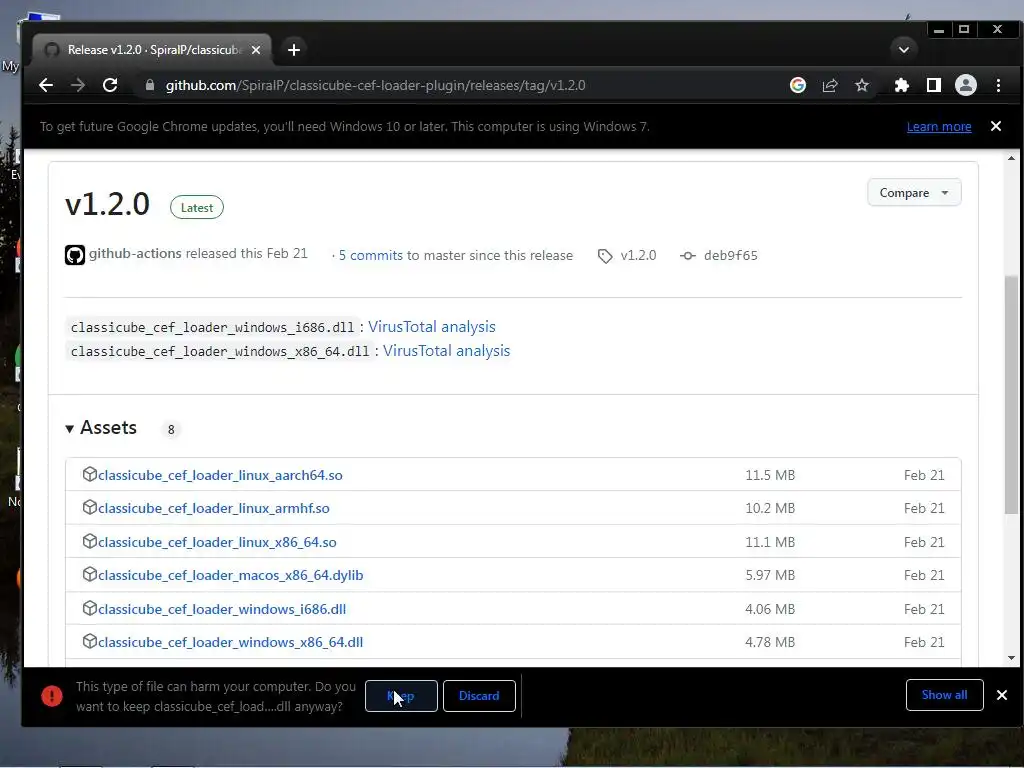Click package icon of linux_armhf.so asset
1024x768 pixels.
[x=90, y=507]
